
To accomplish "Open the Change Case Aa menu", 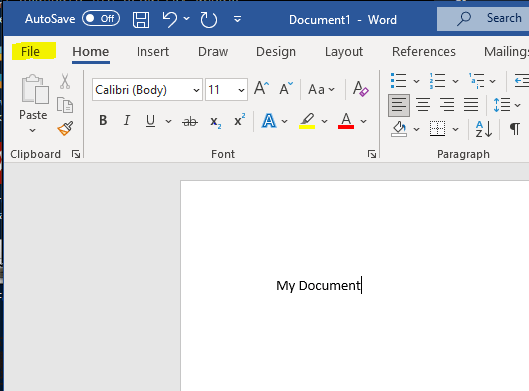I will click(x=321, y=89).
